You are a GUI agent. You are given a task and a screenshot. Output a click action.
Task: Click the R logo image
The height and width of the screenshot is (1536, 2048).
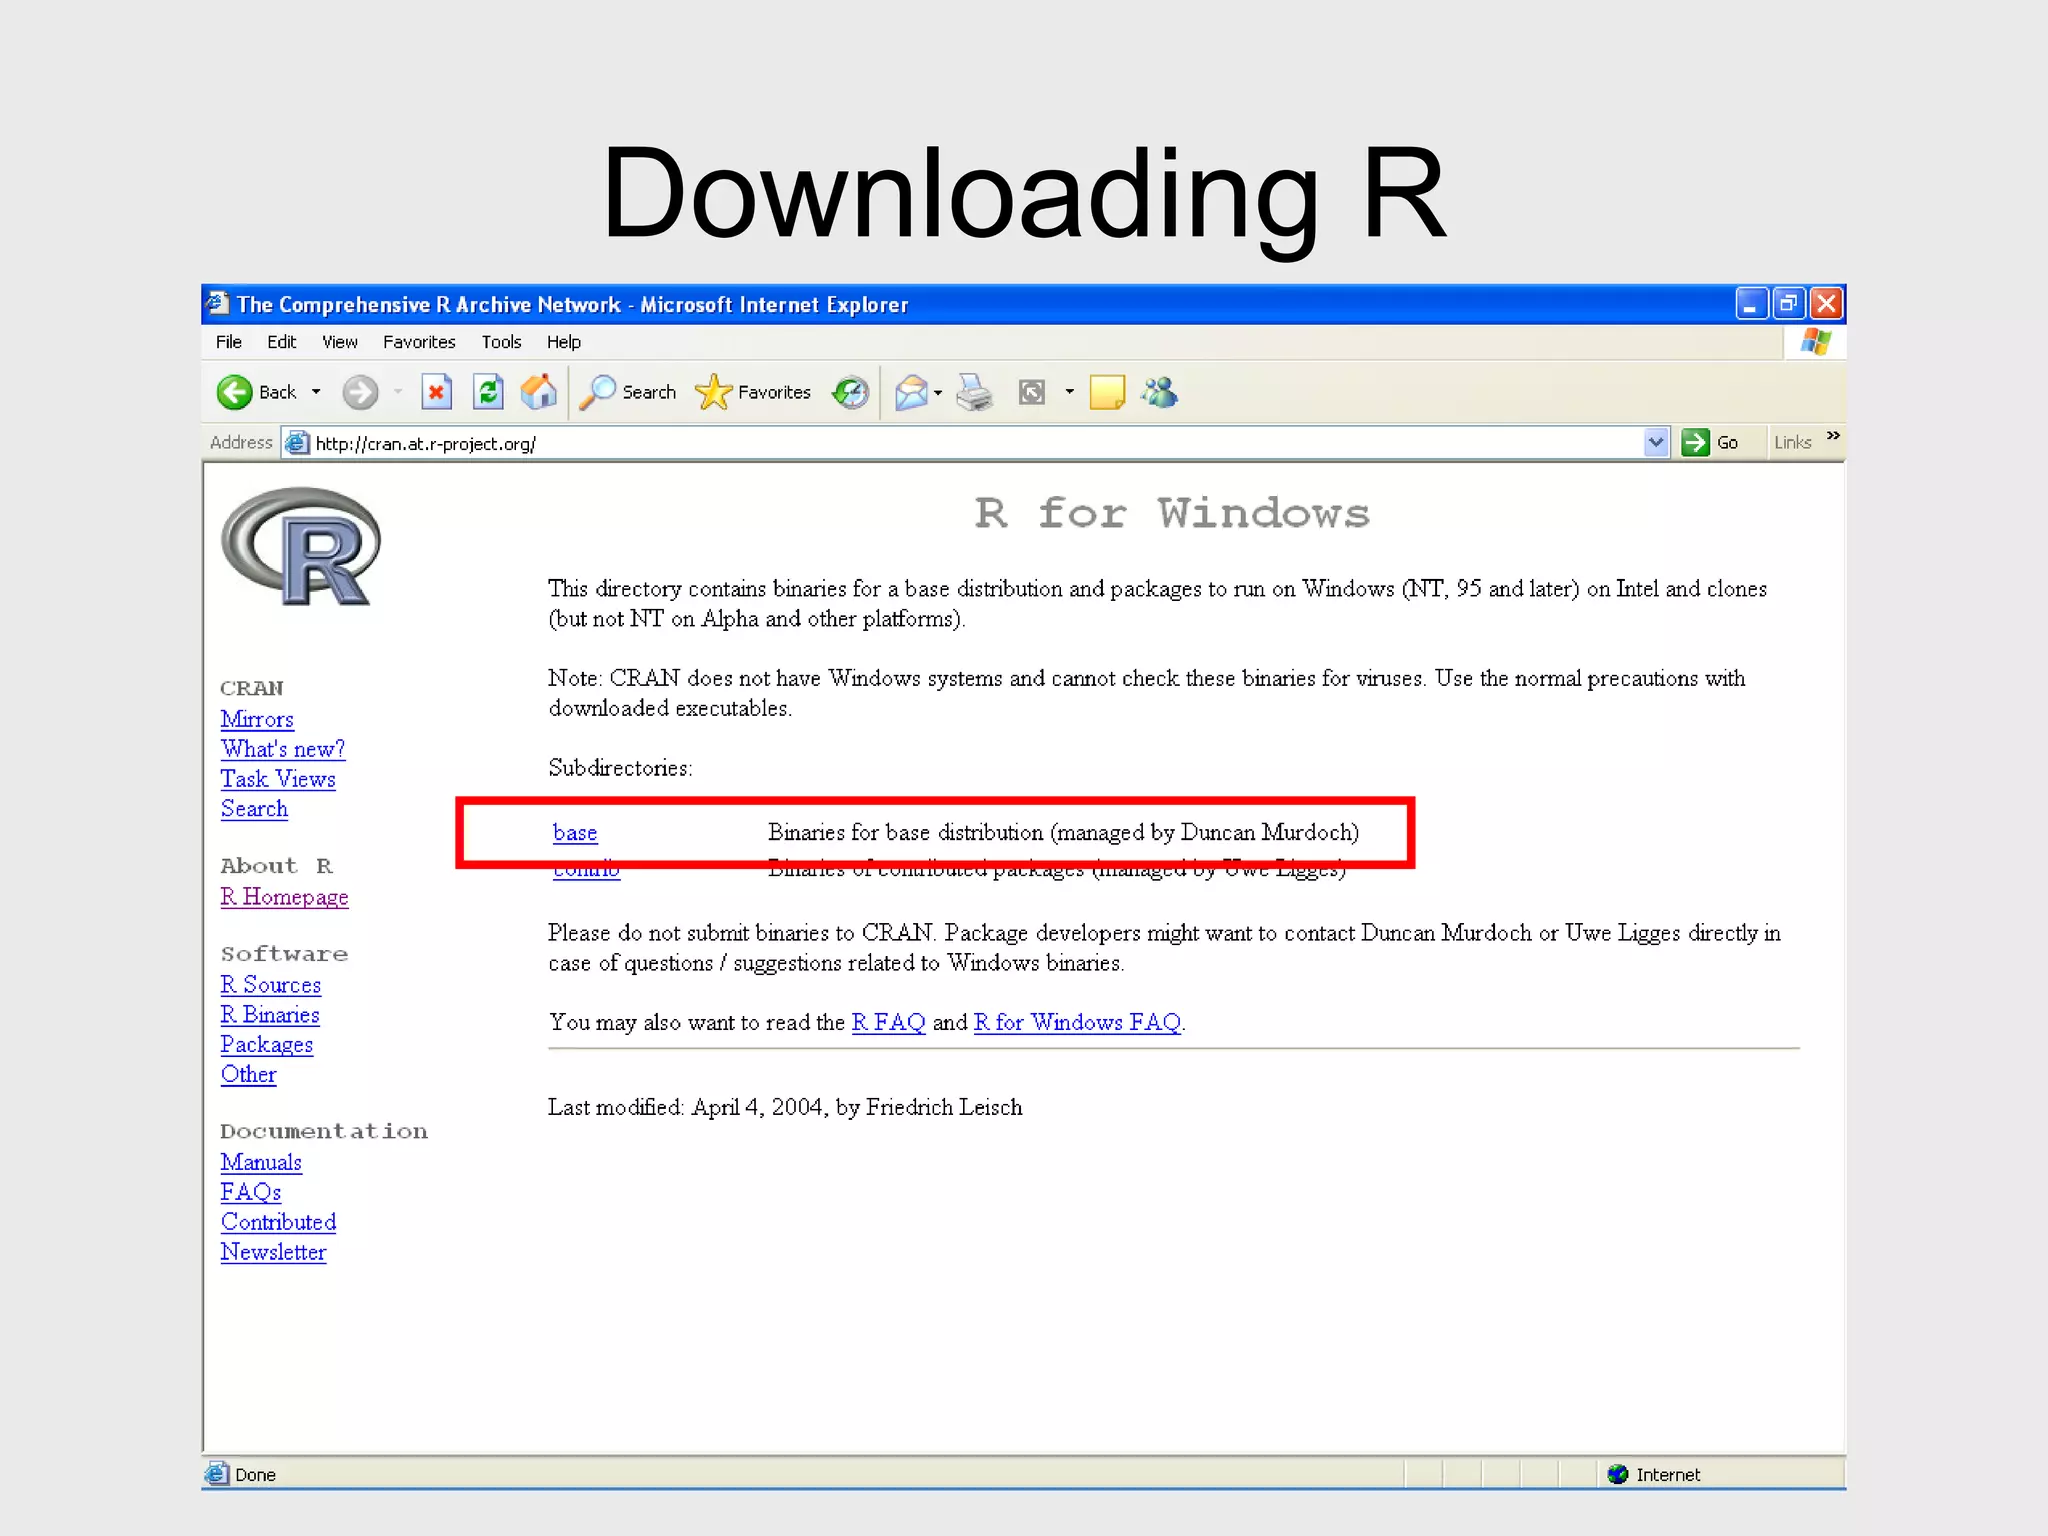tap(301, 547)
